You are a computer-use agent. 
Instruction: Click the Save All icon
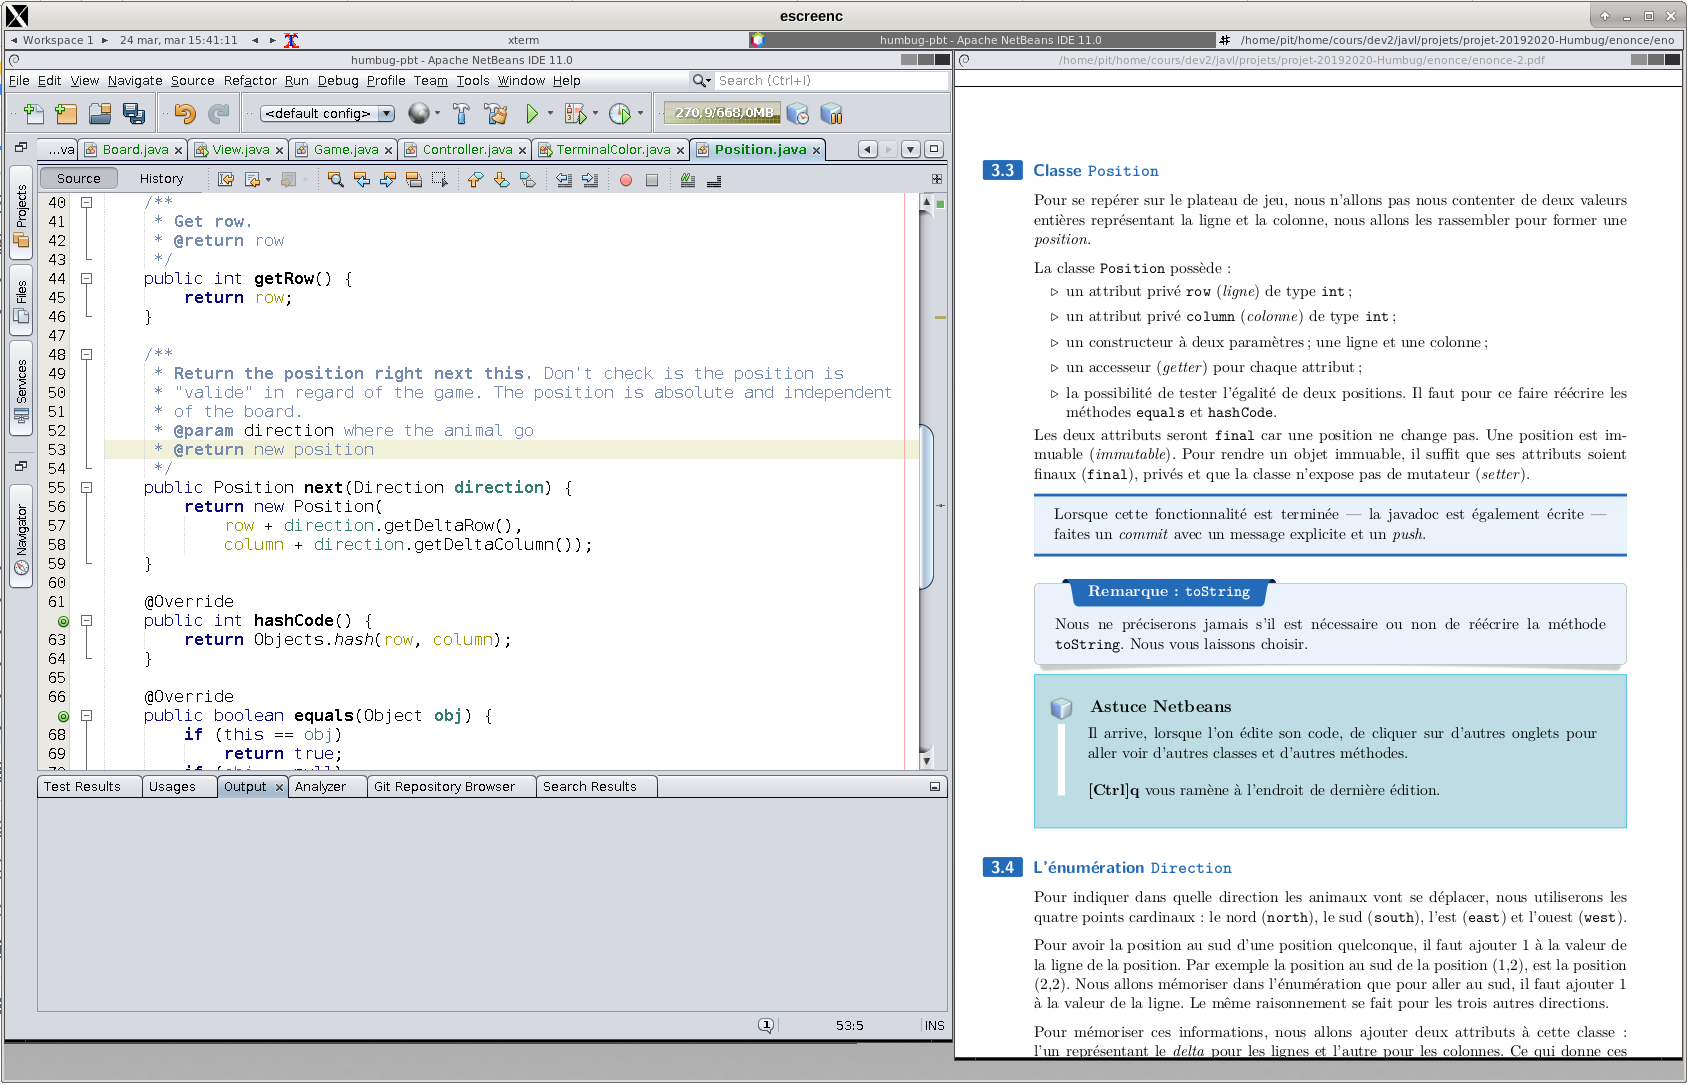pyautogui.click(x=134, y=113)
